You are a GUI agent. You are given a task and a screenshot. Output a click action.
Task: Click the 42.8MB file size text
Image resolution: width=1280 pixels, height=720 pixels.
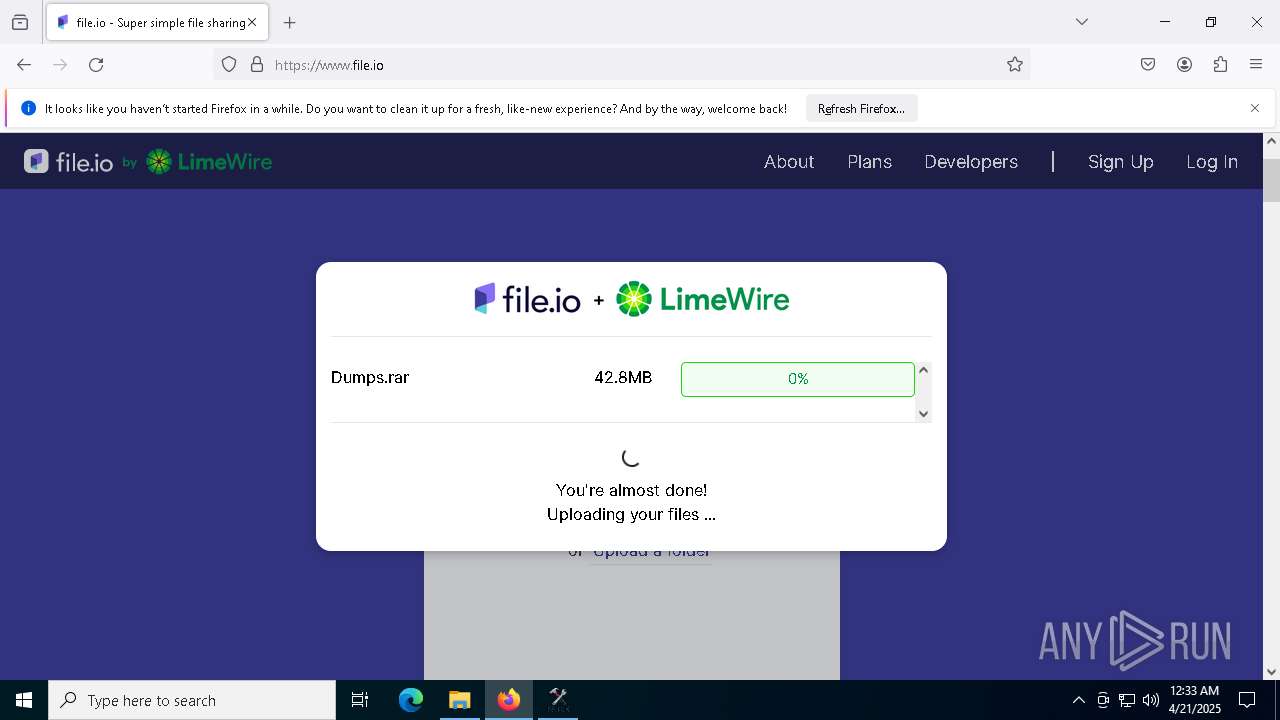(623, 378)
